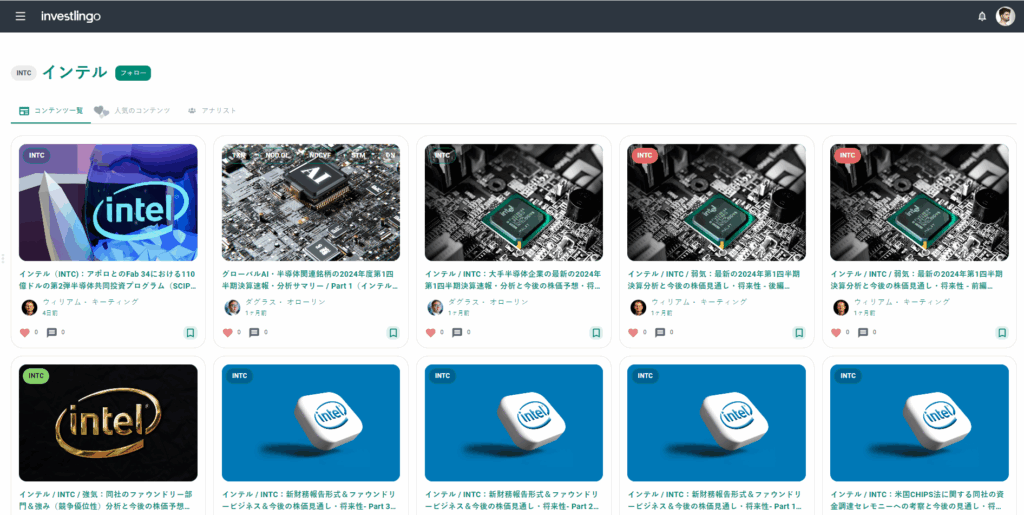Image resolution: width=1024 pixels, height=515 pixels.
Task: Open the 弱気 article title ending 後編
Action: coord(716,280)
